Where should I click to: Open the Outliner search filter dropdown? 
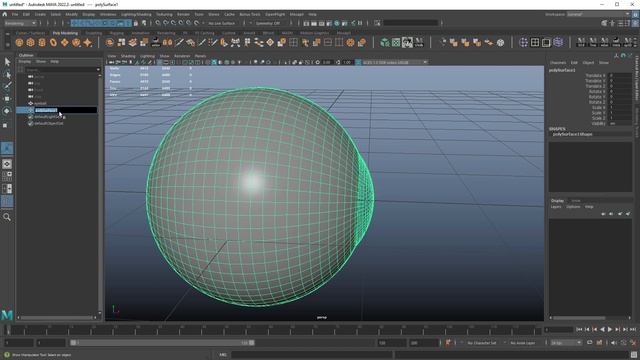(x=98, y=70)
